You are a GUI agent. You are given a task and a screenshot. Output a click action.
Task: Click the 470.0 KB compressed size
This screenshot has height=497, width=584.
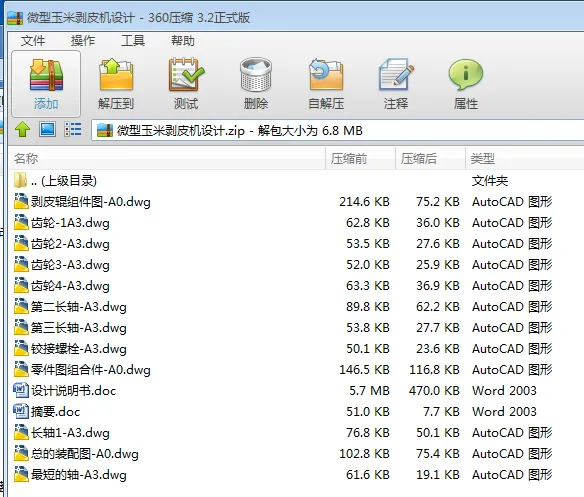point(434,390)
